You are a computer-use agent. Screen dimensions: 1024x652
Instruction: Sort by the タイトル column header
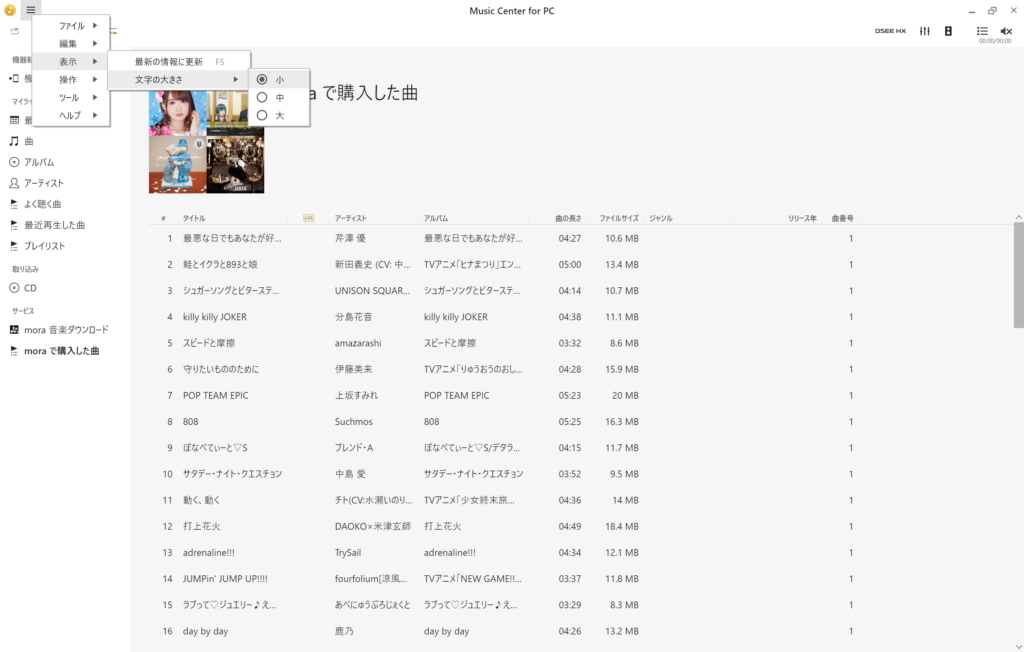click(x=194, y=218)
